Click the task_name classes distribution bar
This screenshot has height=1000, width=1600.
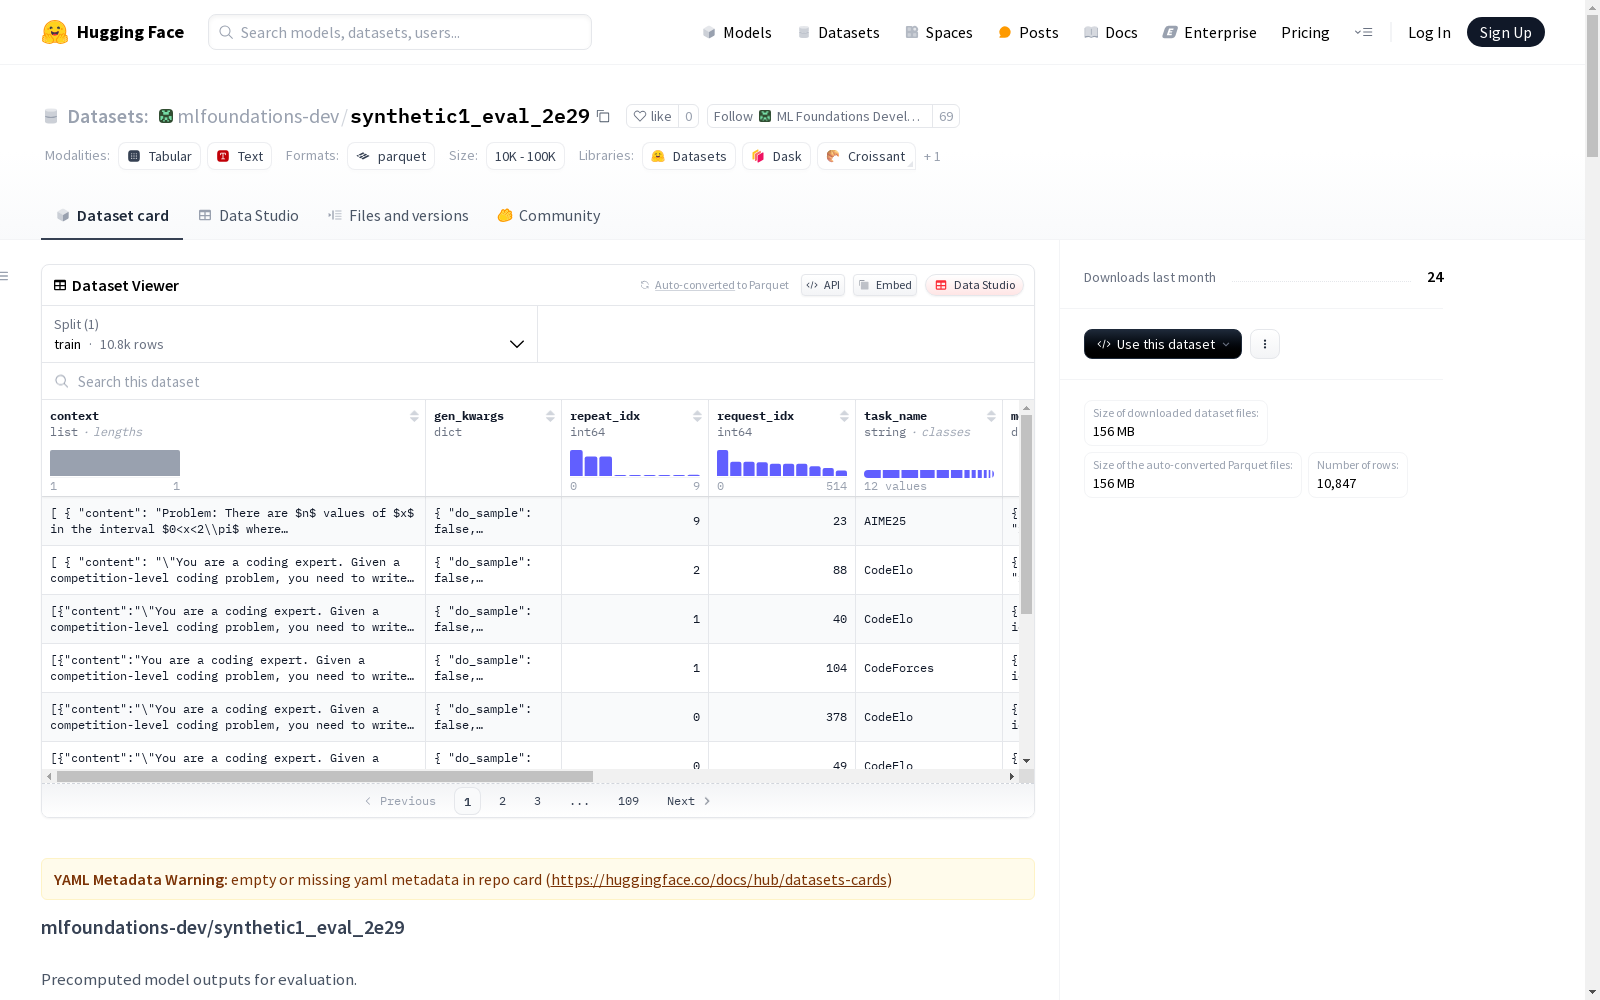coord(929,473)
